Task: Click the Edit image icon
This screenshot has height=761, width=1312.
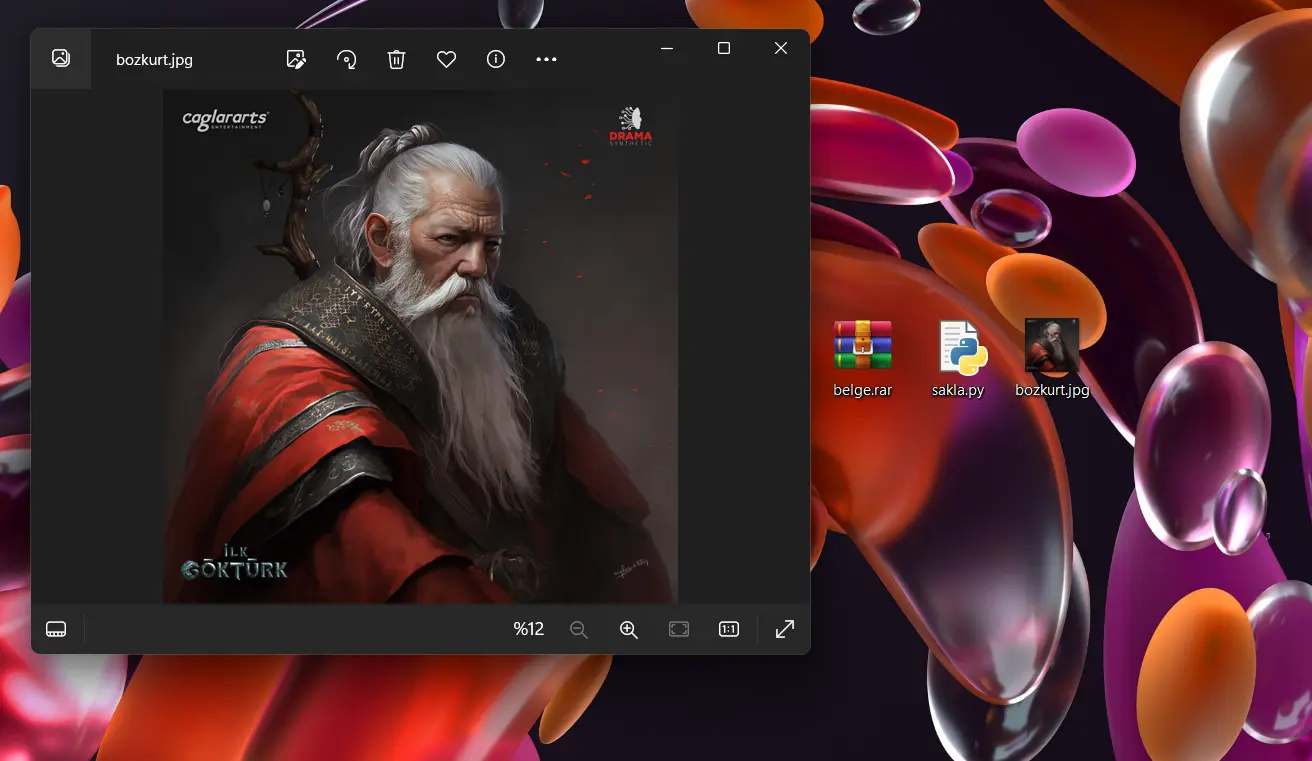Action: 296,60
